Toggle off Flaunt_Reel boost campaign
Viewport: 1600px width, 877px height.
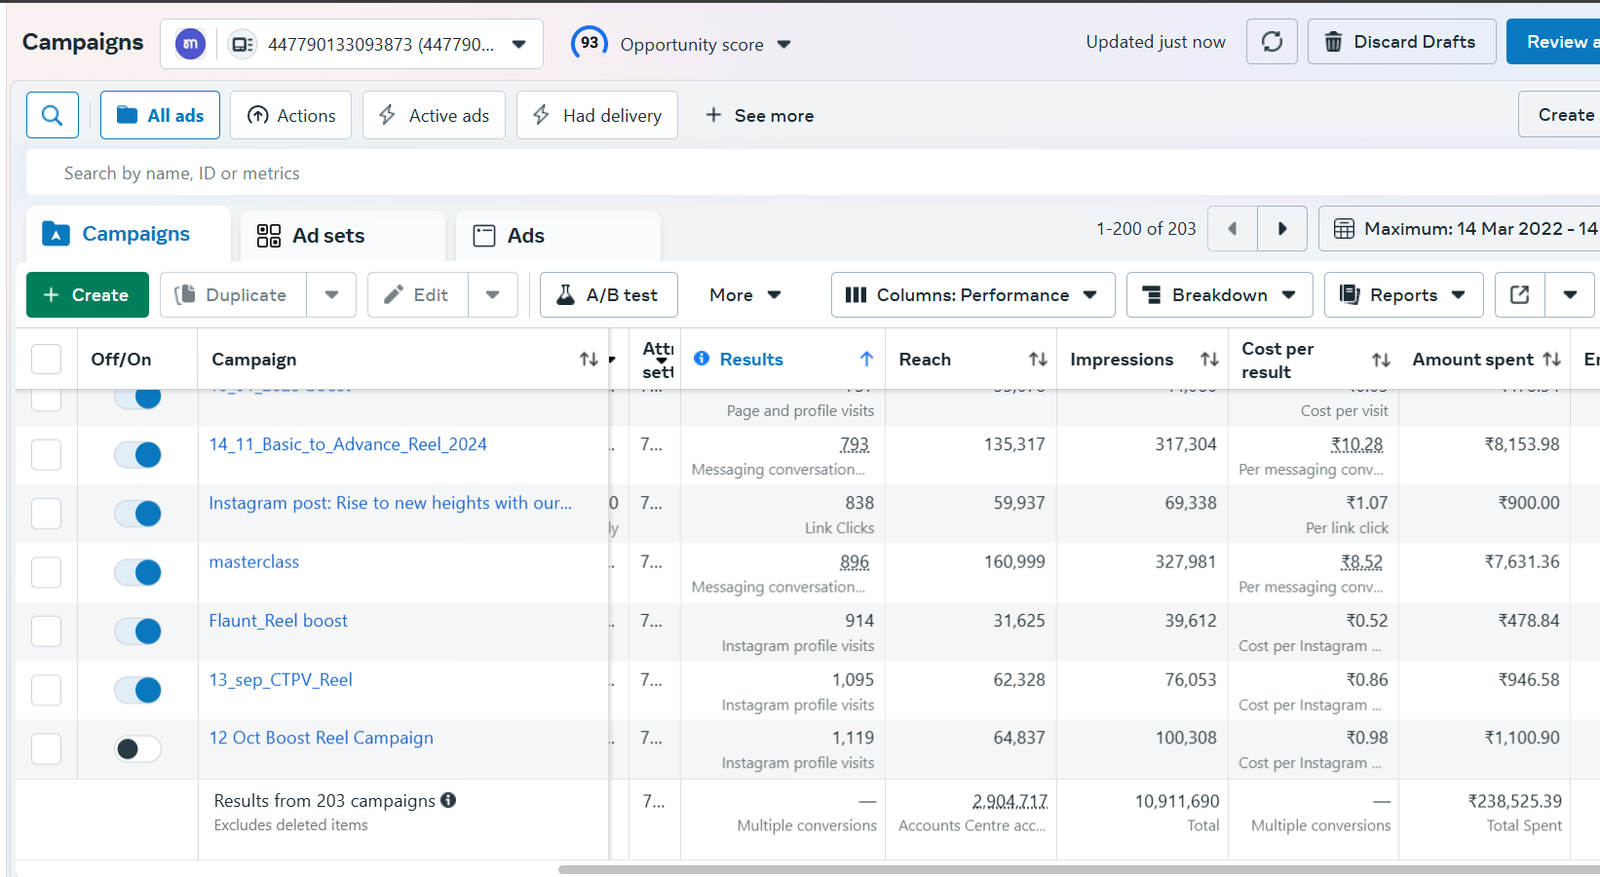click(x=138, y=631)
